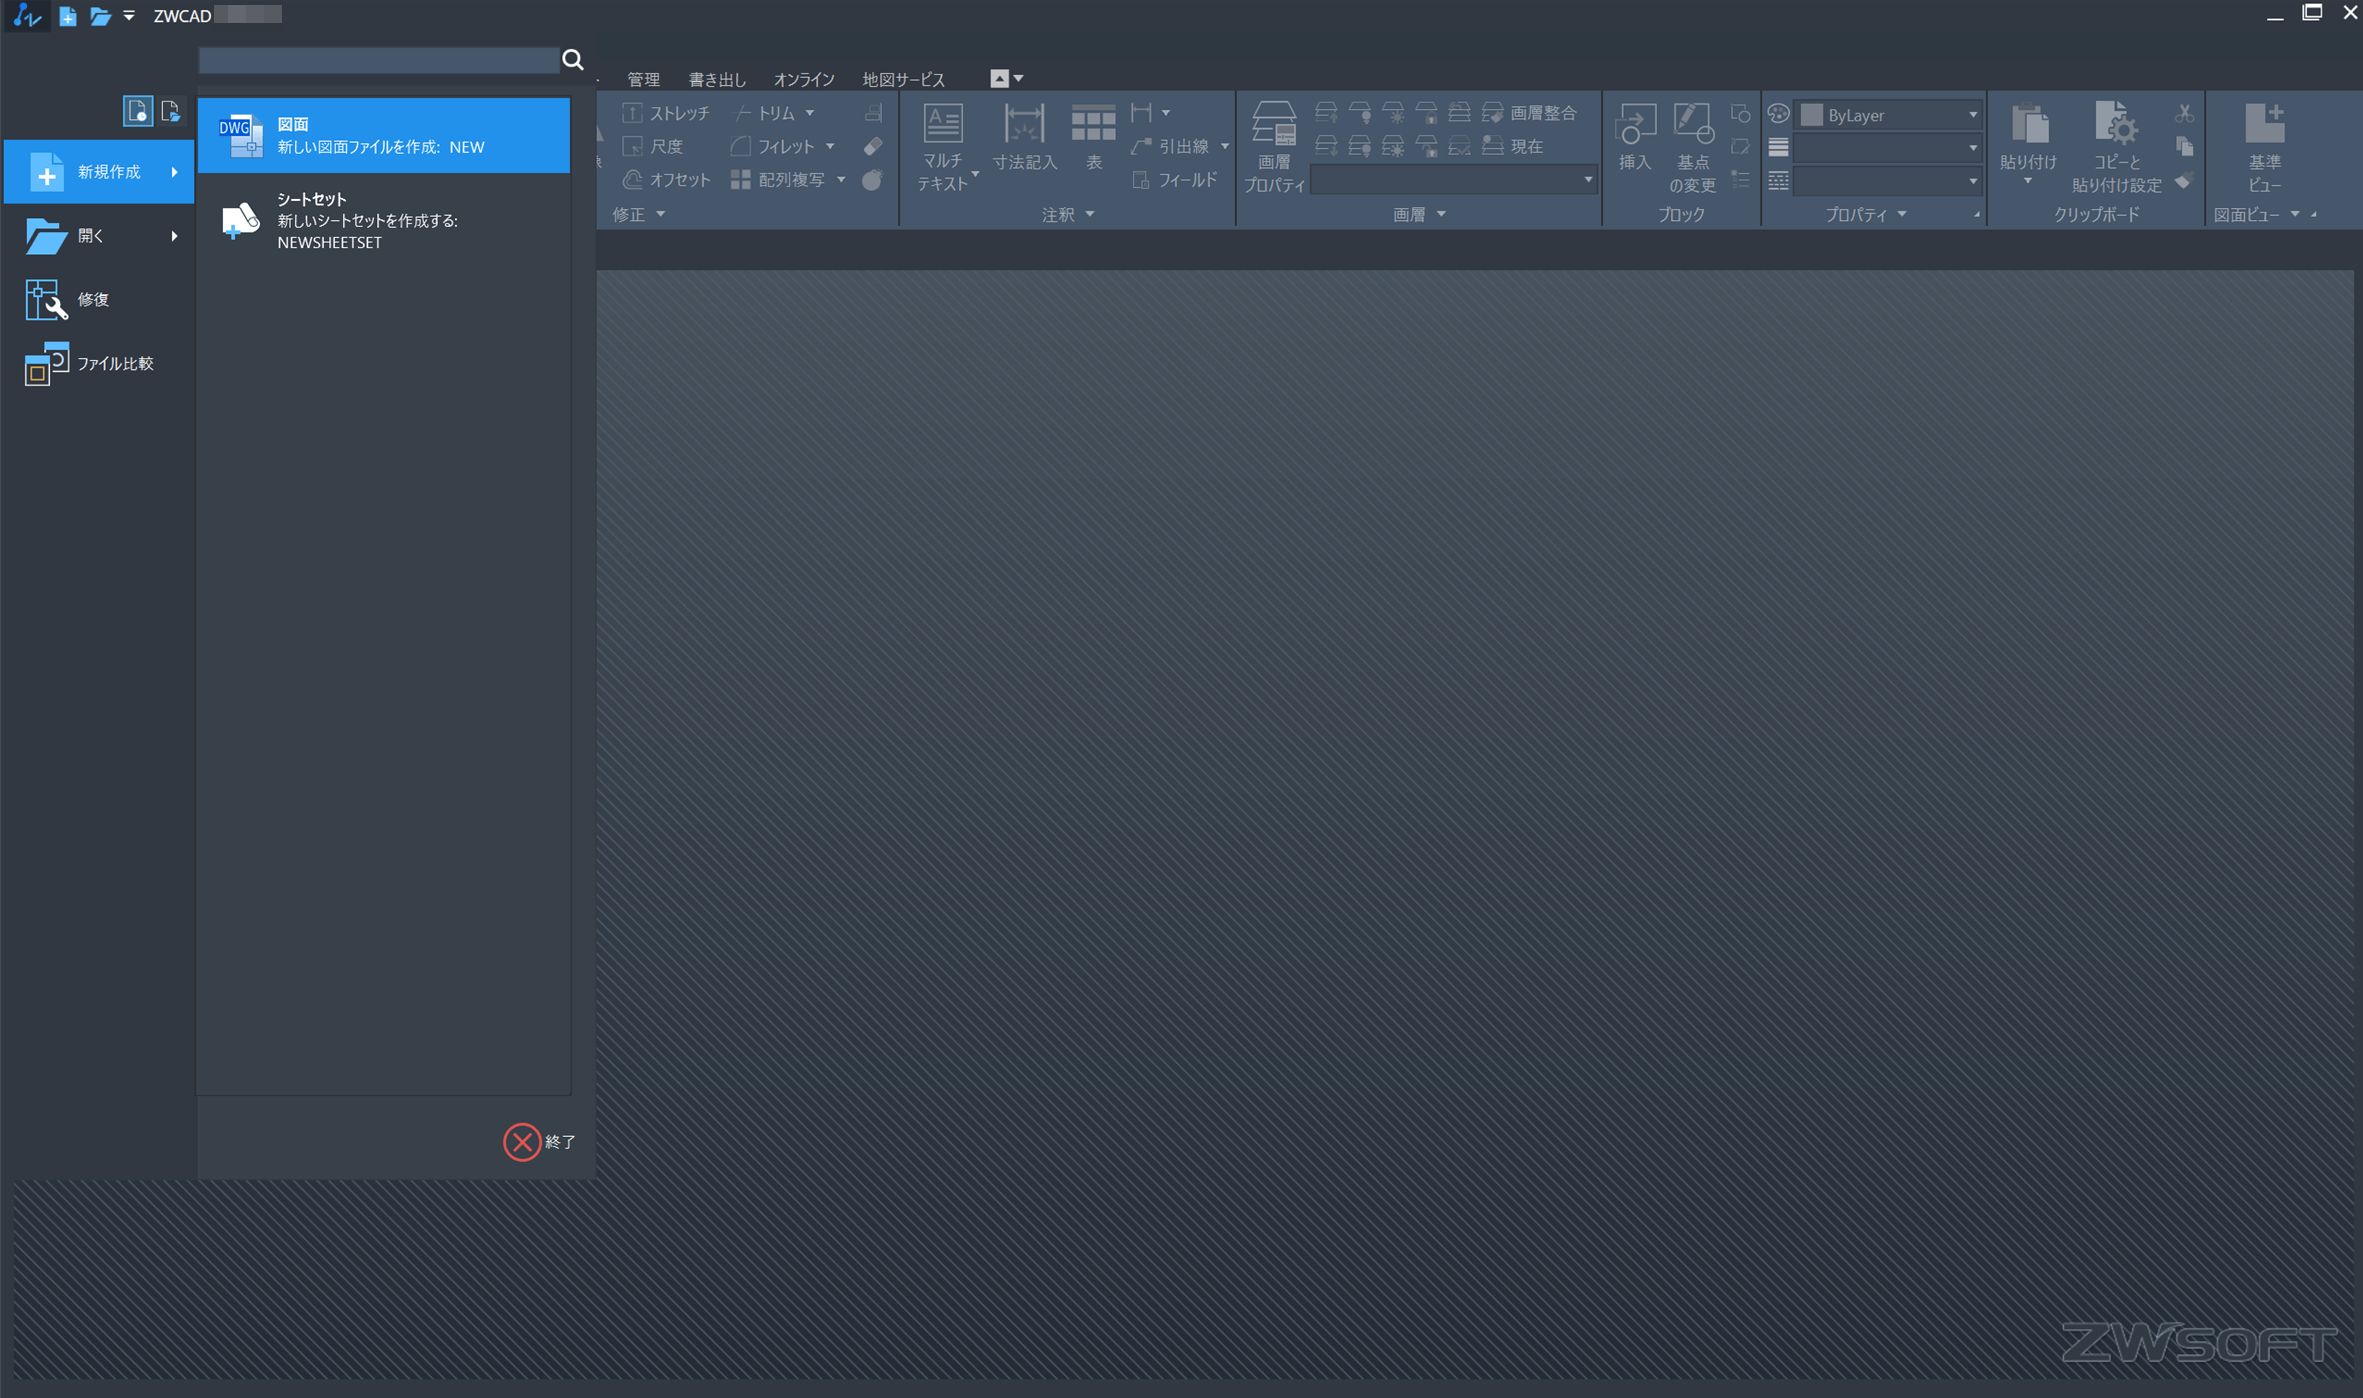Open the 画層プロパティ layer properties manager
2363x1398 pixels.
point(1274,147)
